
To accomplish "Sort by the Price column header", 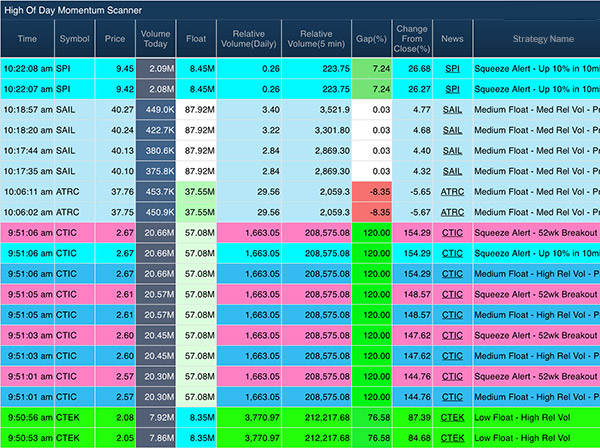I will [115, 39].
